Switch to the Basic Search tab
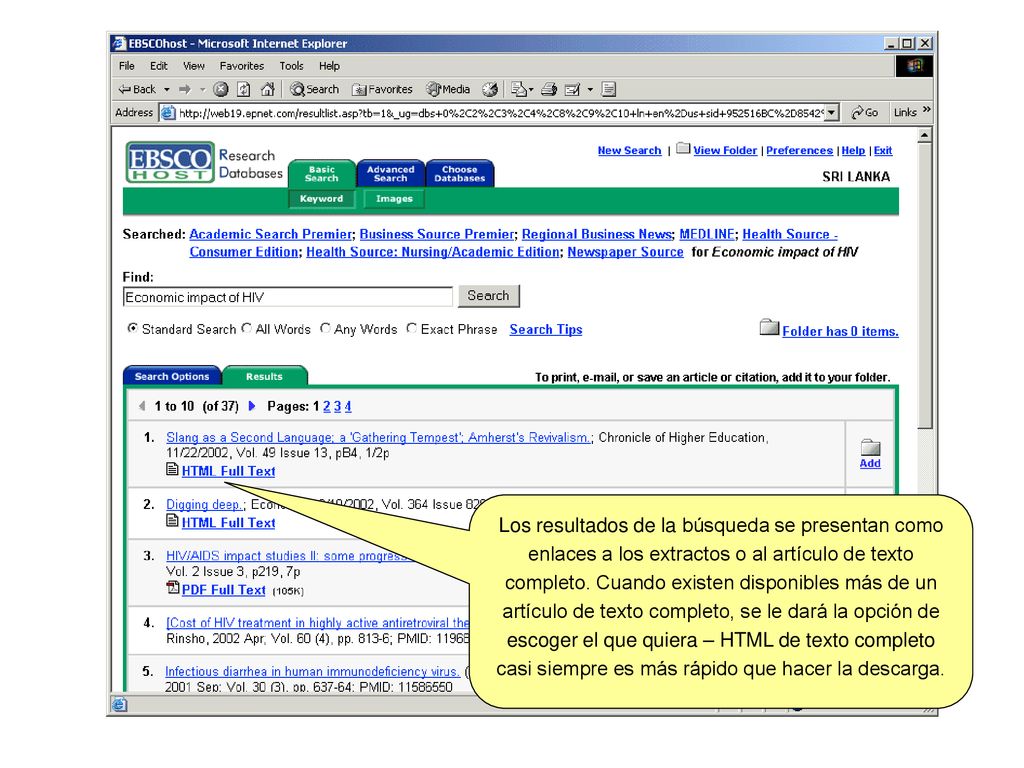The image size is (1024, 768). click(x=321, y=174)
